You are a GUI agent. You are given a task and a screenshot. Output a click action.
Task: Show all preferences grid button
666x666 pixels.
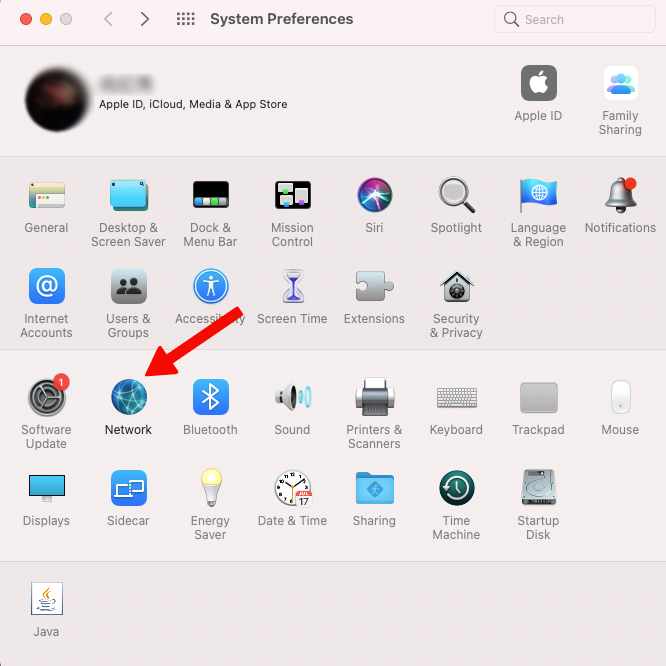[186, 19]
